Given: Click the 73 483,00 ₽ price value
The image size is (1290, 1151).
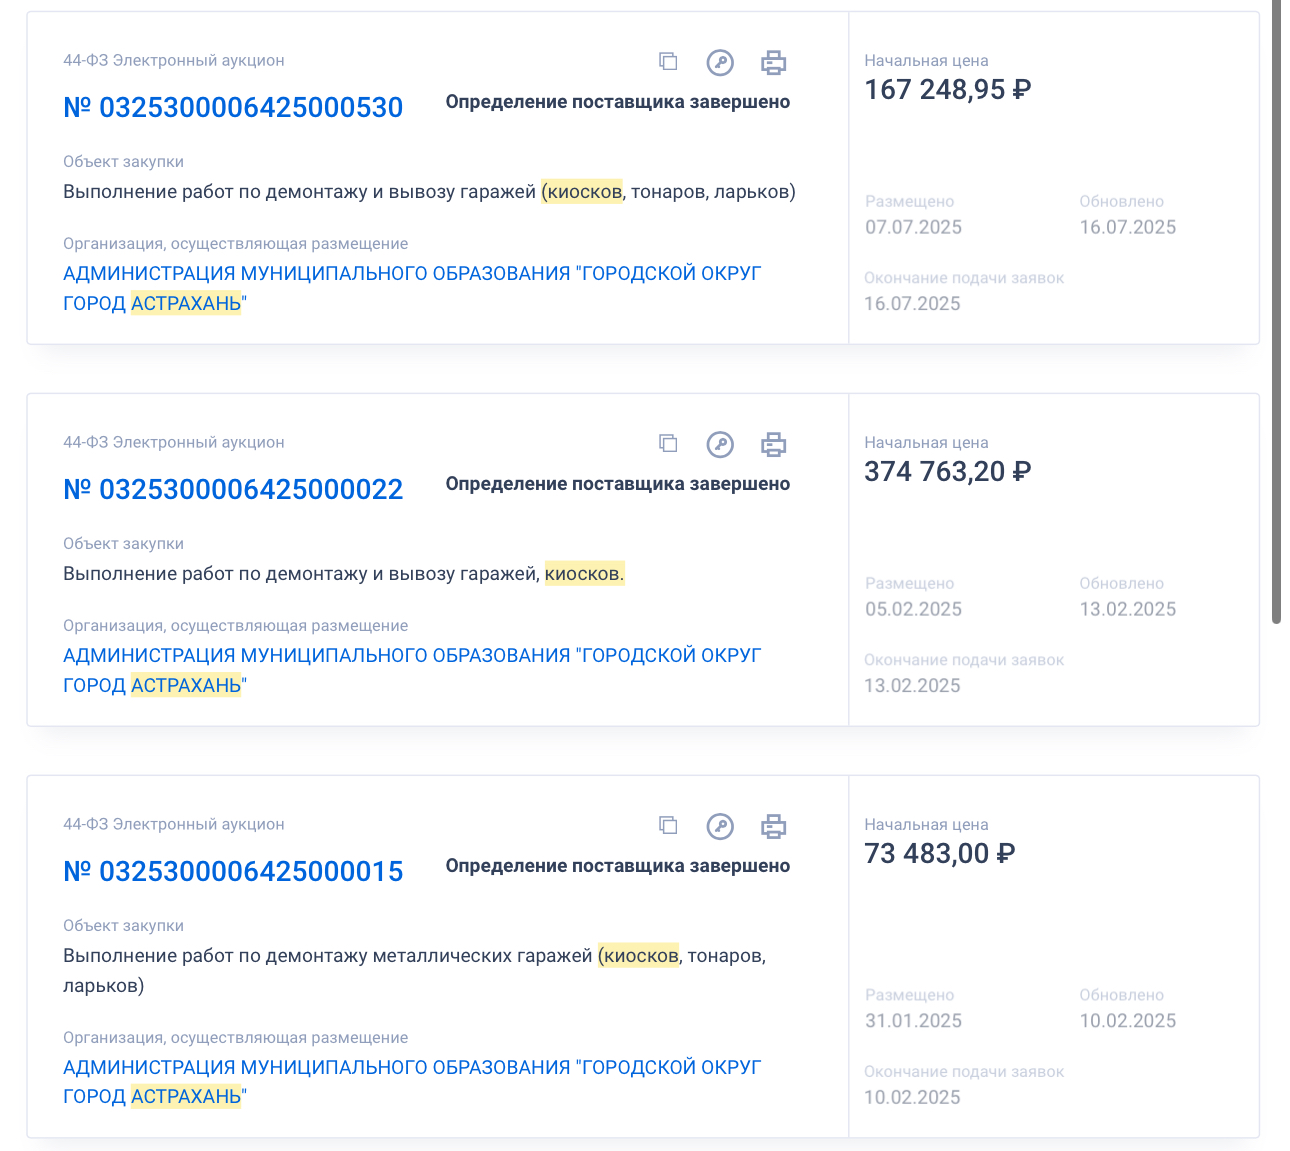Looking at the screenshot, I should (x=939, y=854).
